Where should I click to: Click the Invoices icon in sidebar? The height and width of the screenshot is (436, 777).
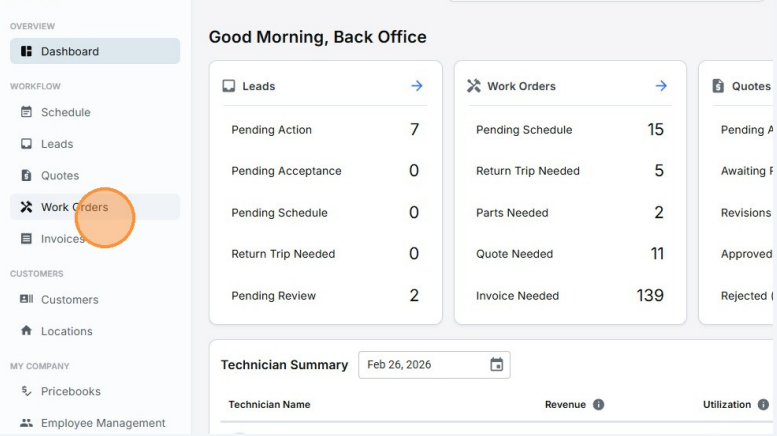(26, 239)
